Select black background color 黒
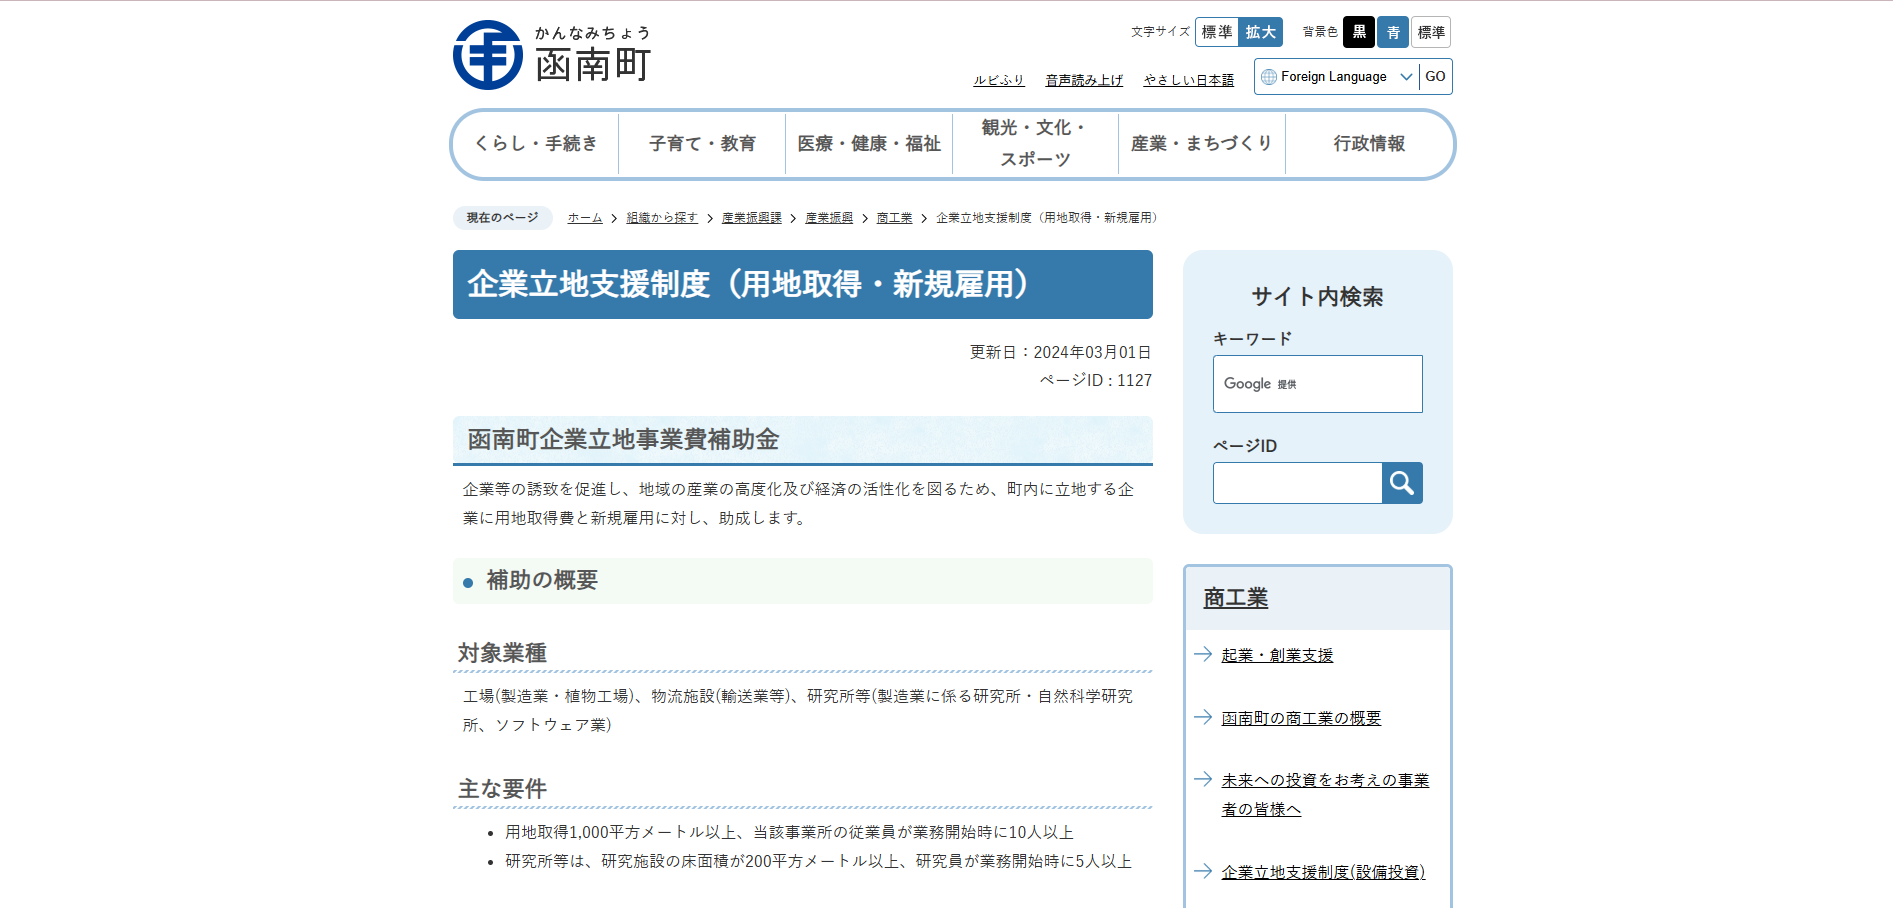Image resolution: width=1893 pixels, height=908 pixels. point(1359,32)
